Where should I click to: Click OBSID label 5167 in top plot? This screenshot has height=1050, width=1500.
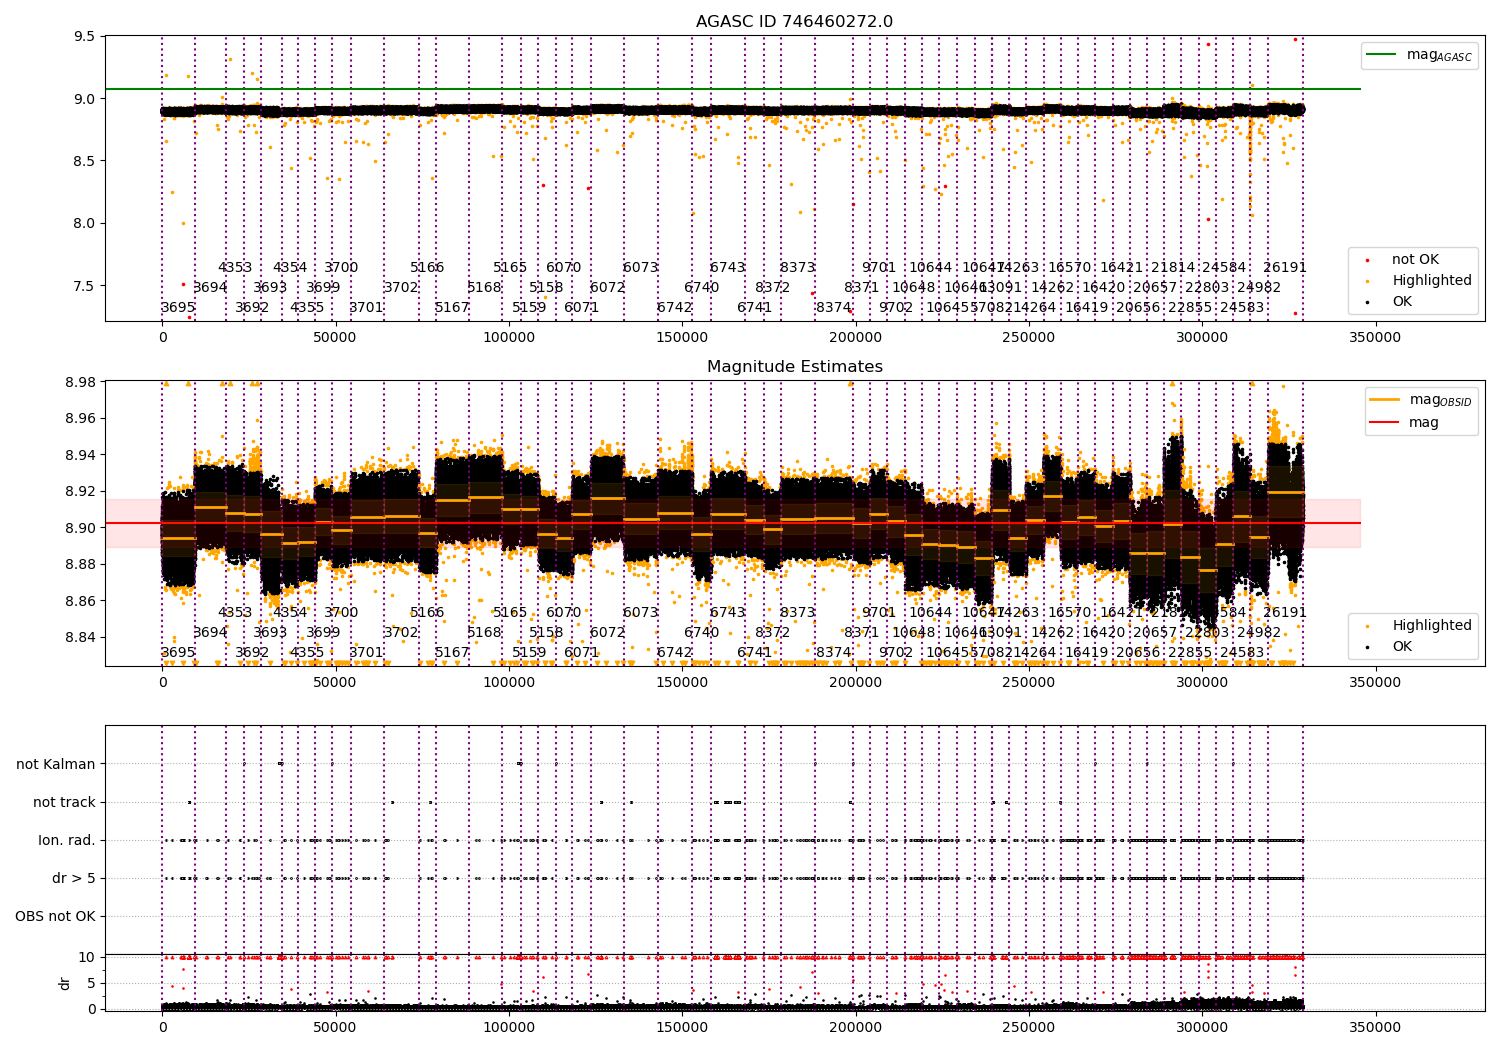pos(452,307)
